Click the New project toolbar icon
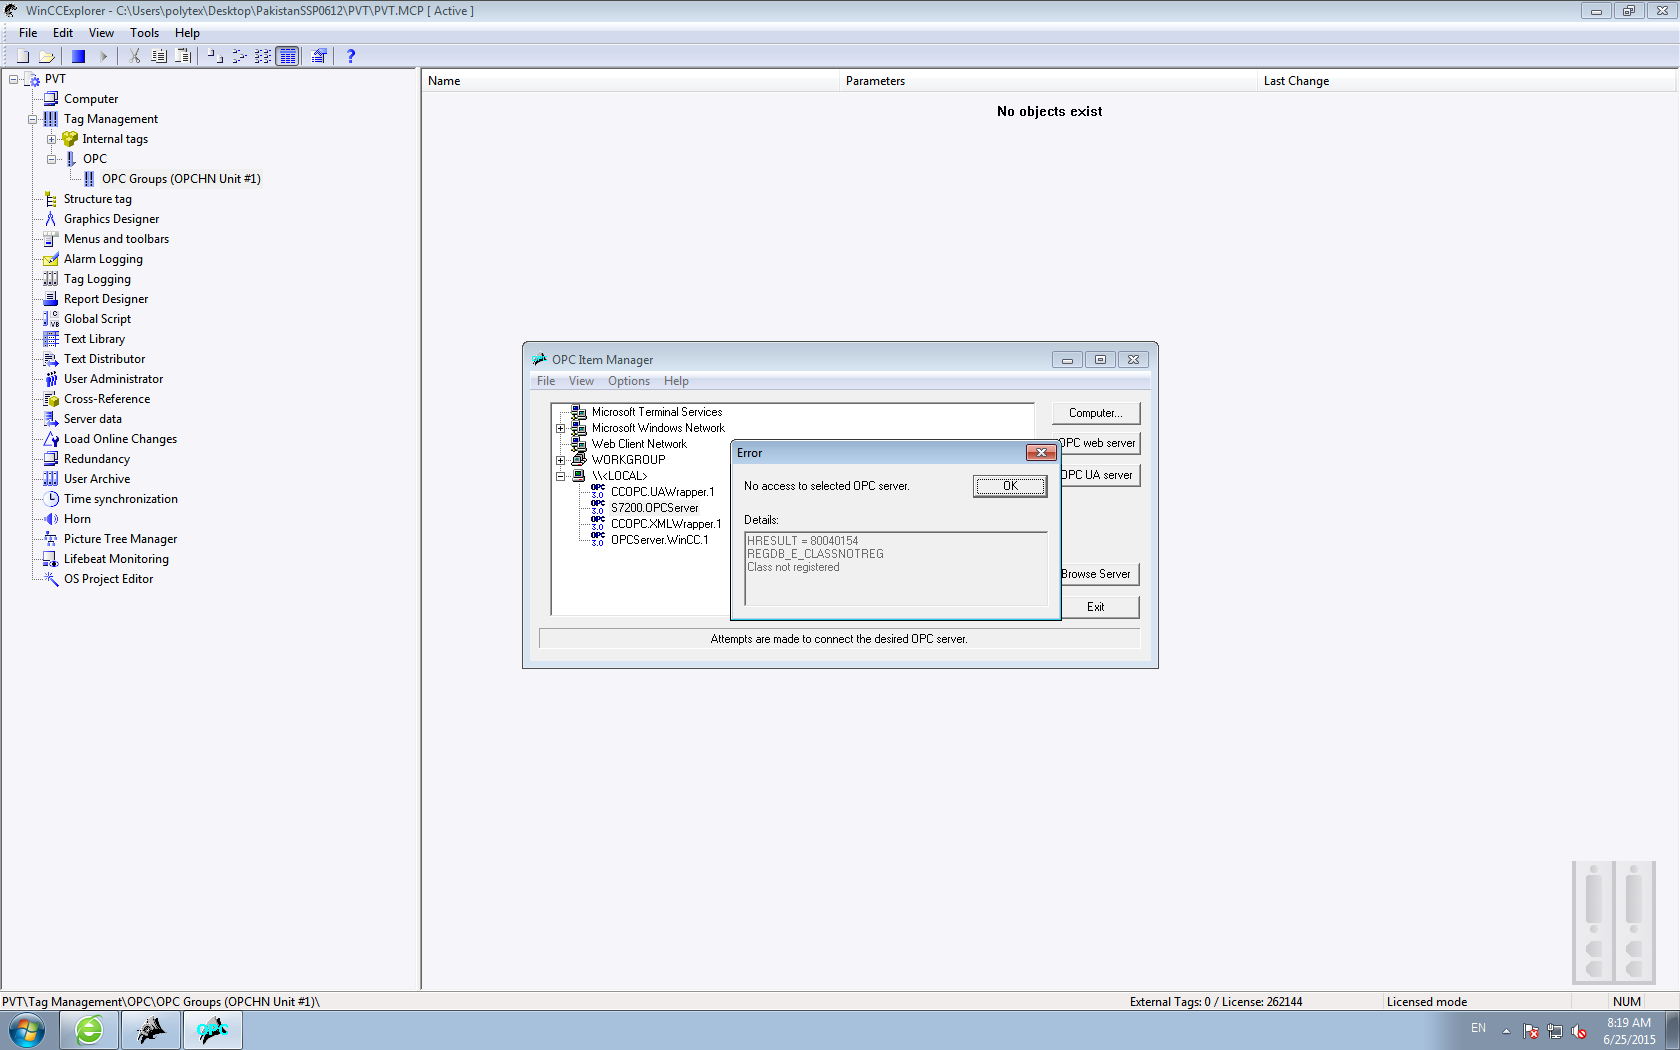This screenshot has width=1680, height=1050. tap(22, 57)
